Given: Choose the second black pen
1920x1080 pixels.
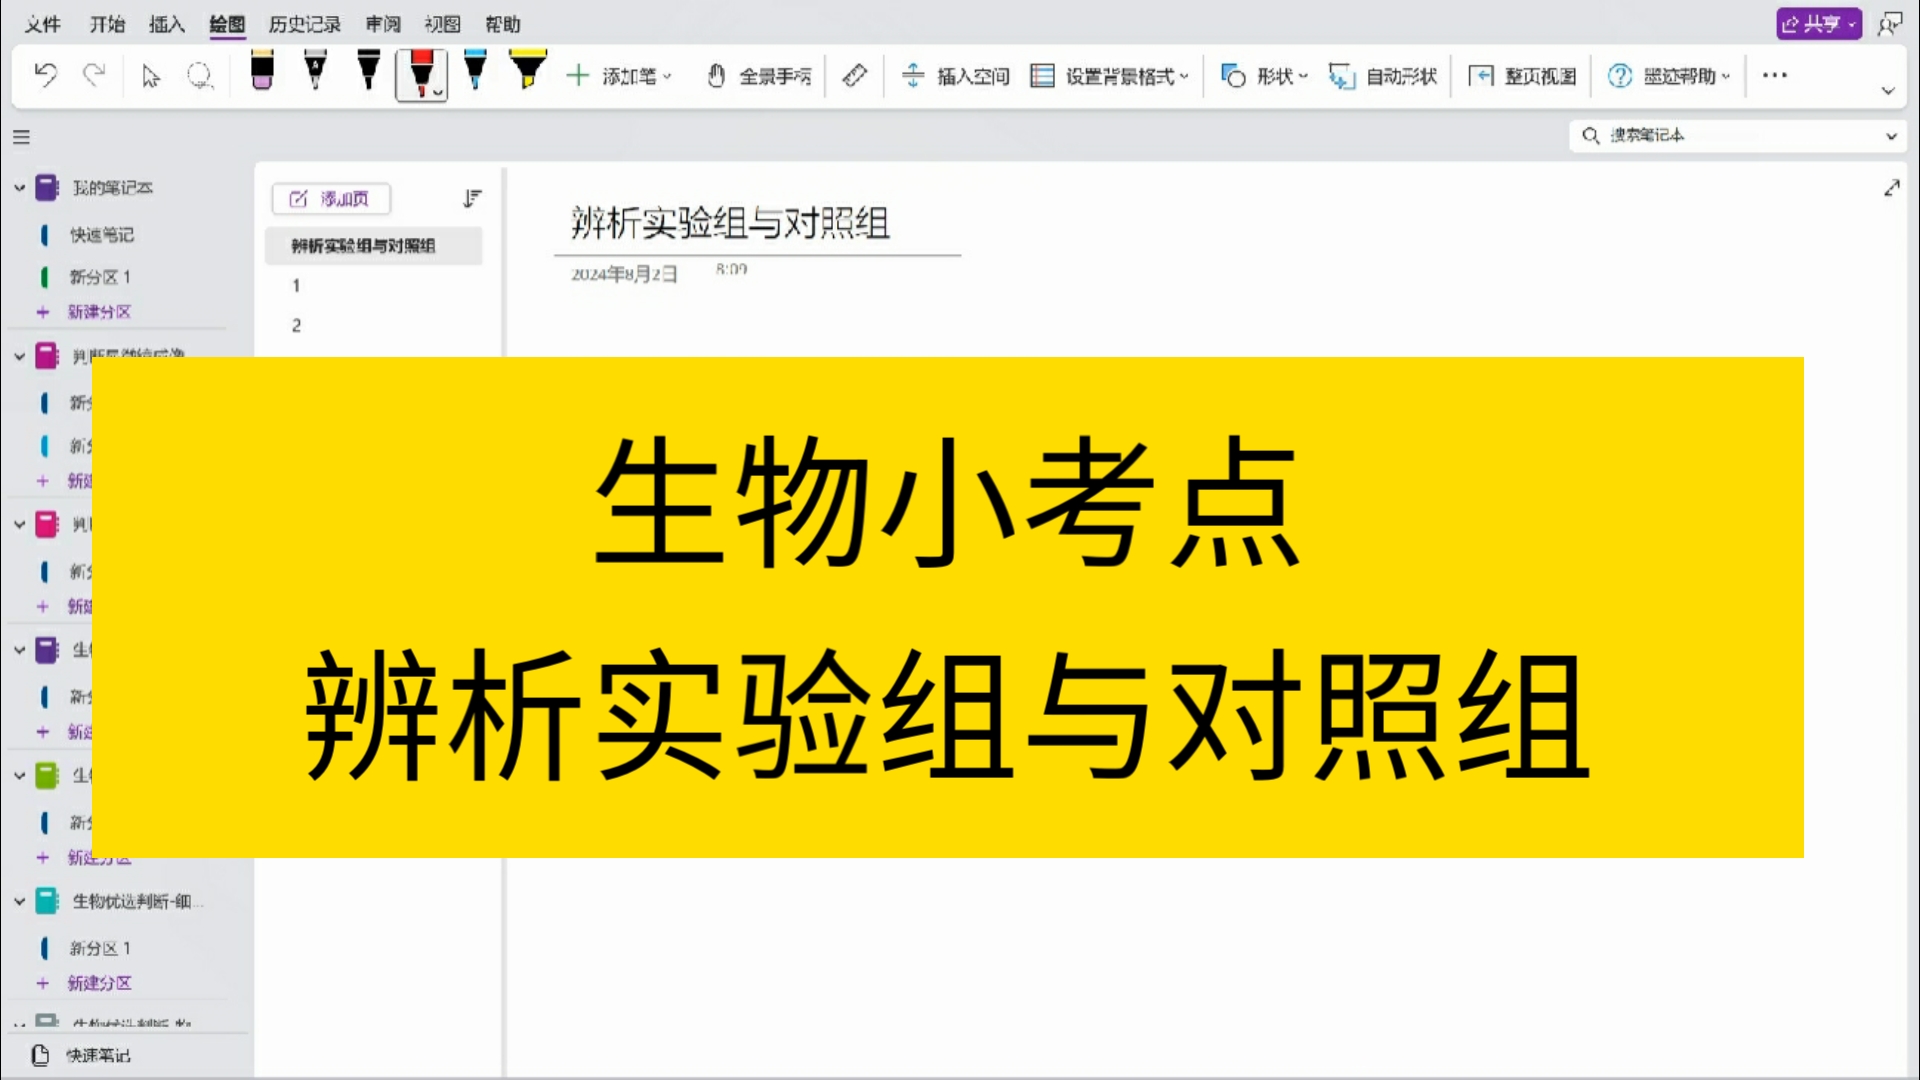Looking at the screenshot, I should pyautogui.click(x=368, y=71).
